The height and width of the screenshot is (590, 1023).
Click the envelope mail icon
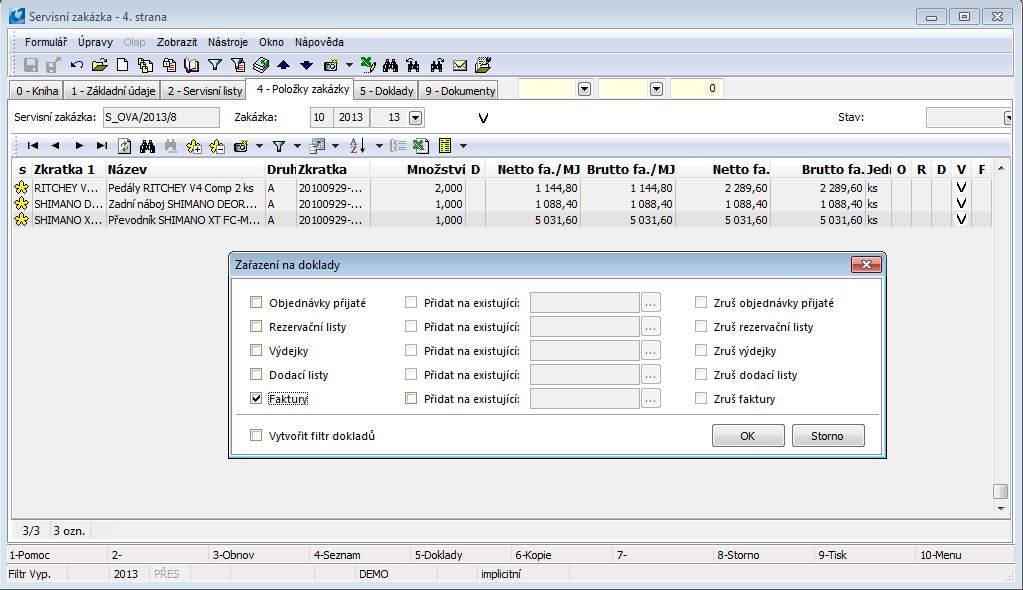[x=460, y=65]
